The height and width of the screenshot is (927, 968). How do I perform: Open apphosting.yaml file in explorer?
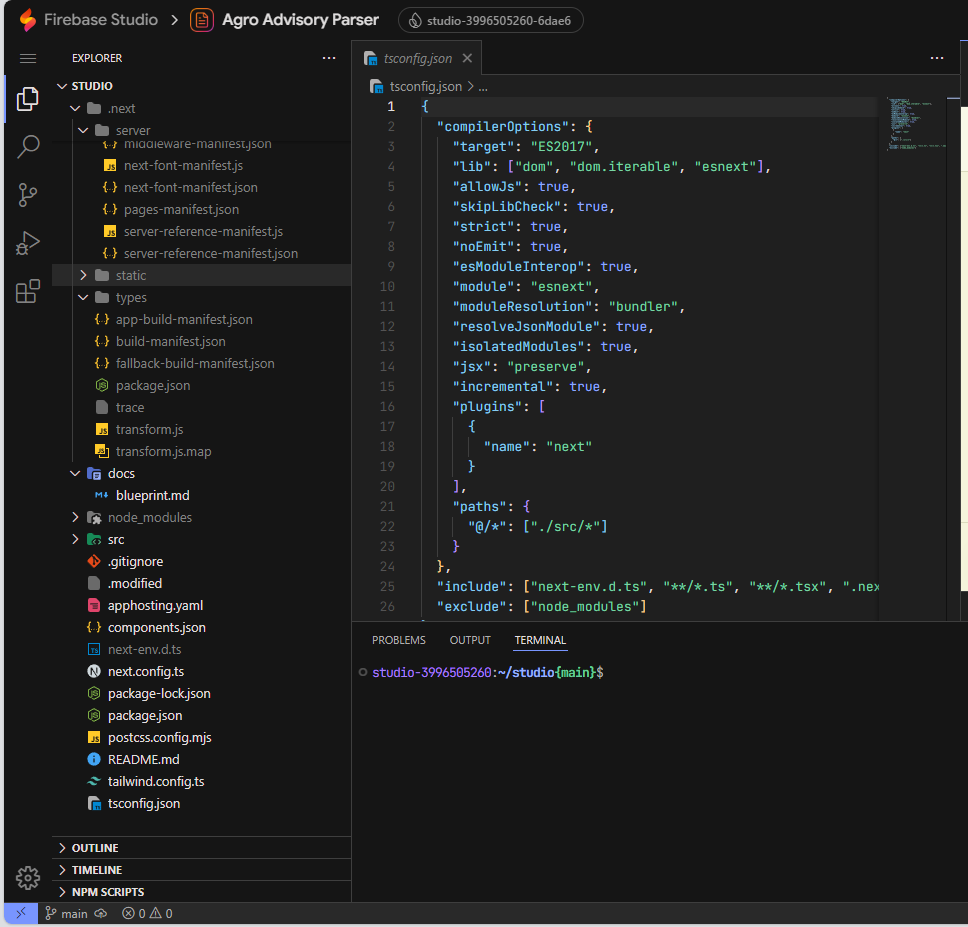155,605
